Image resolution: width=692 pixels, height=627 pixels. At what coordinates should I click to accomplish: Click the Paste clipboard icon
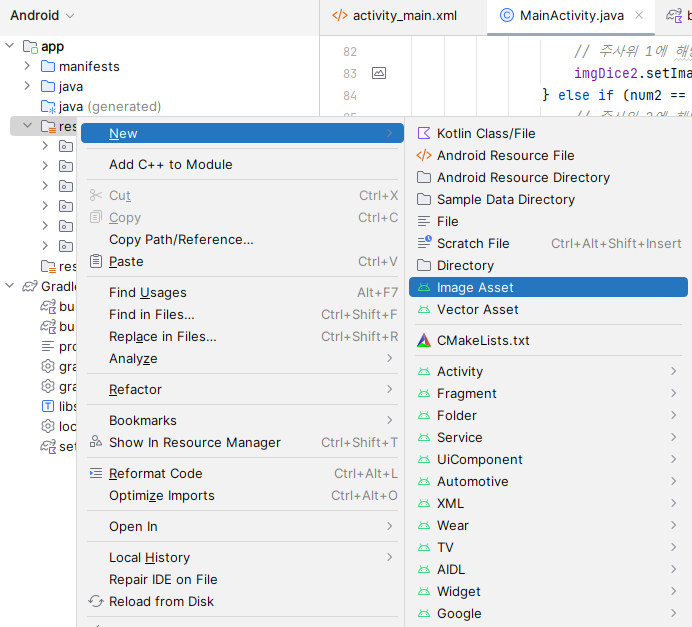coord(96,261)
